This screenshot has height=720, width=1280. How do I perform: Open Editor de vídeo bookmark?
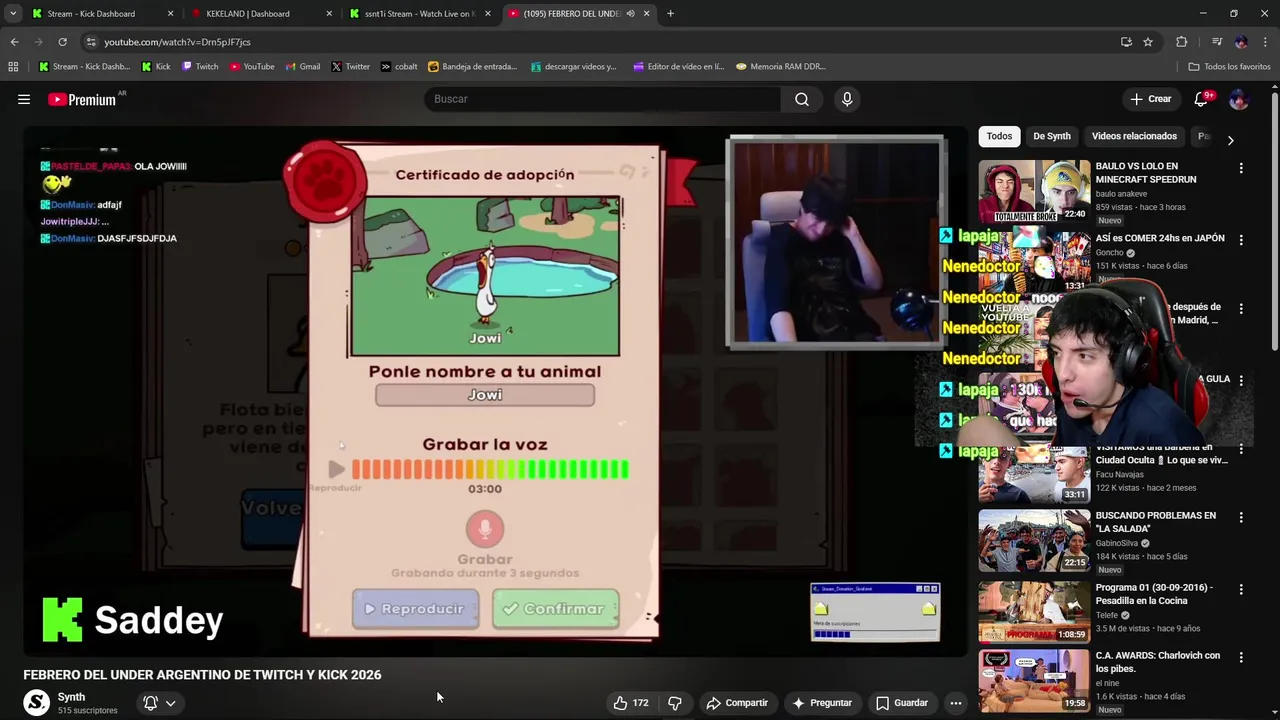click(679, 67)
